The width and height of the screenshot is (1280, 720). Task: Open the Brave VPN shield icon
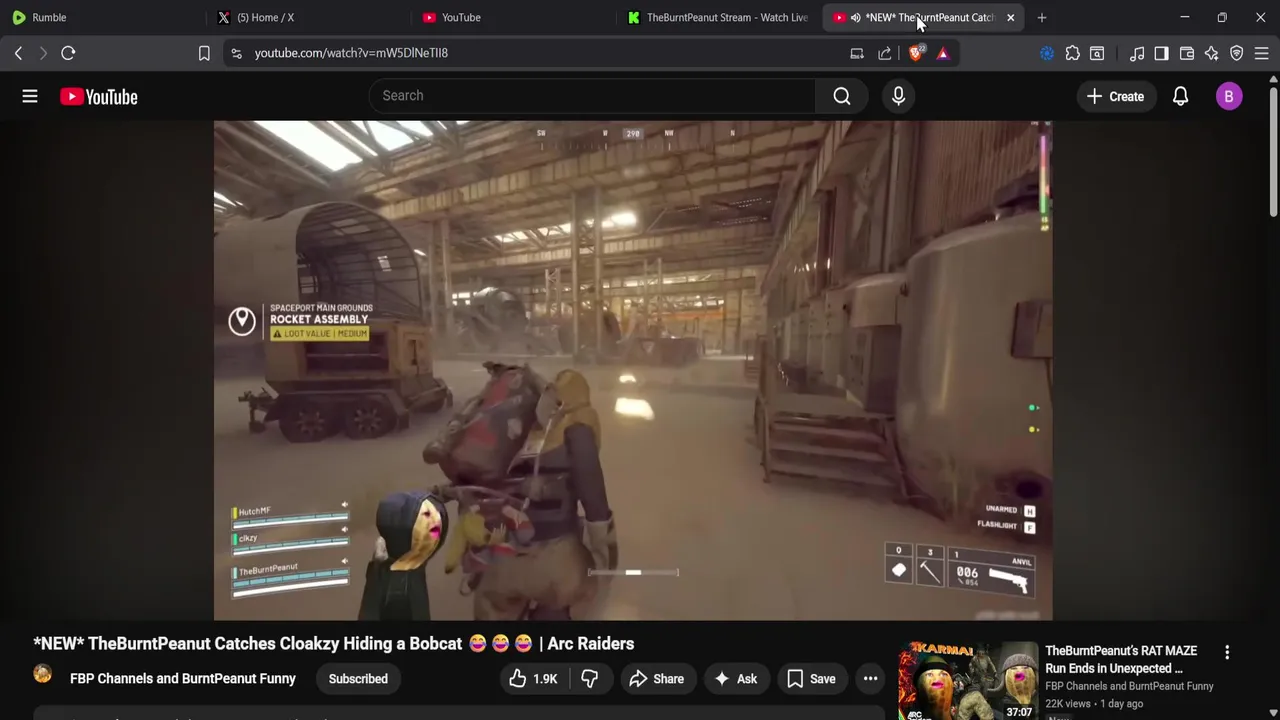pos(1237,53)
